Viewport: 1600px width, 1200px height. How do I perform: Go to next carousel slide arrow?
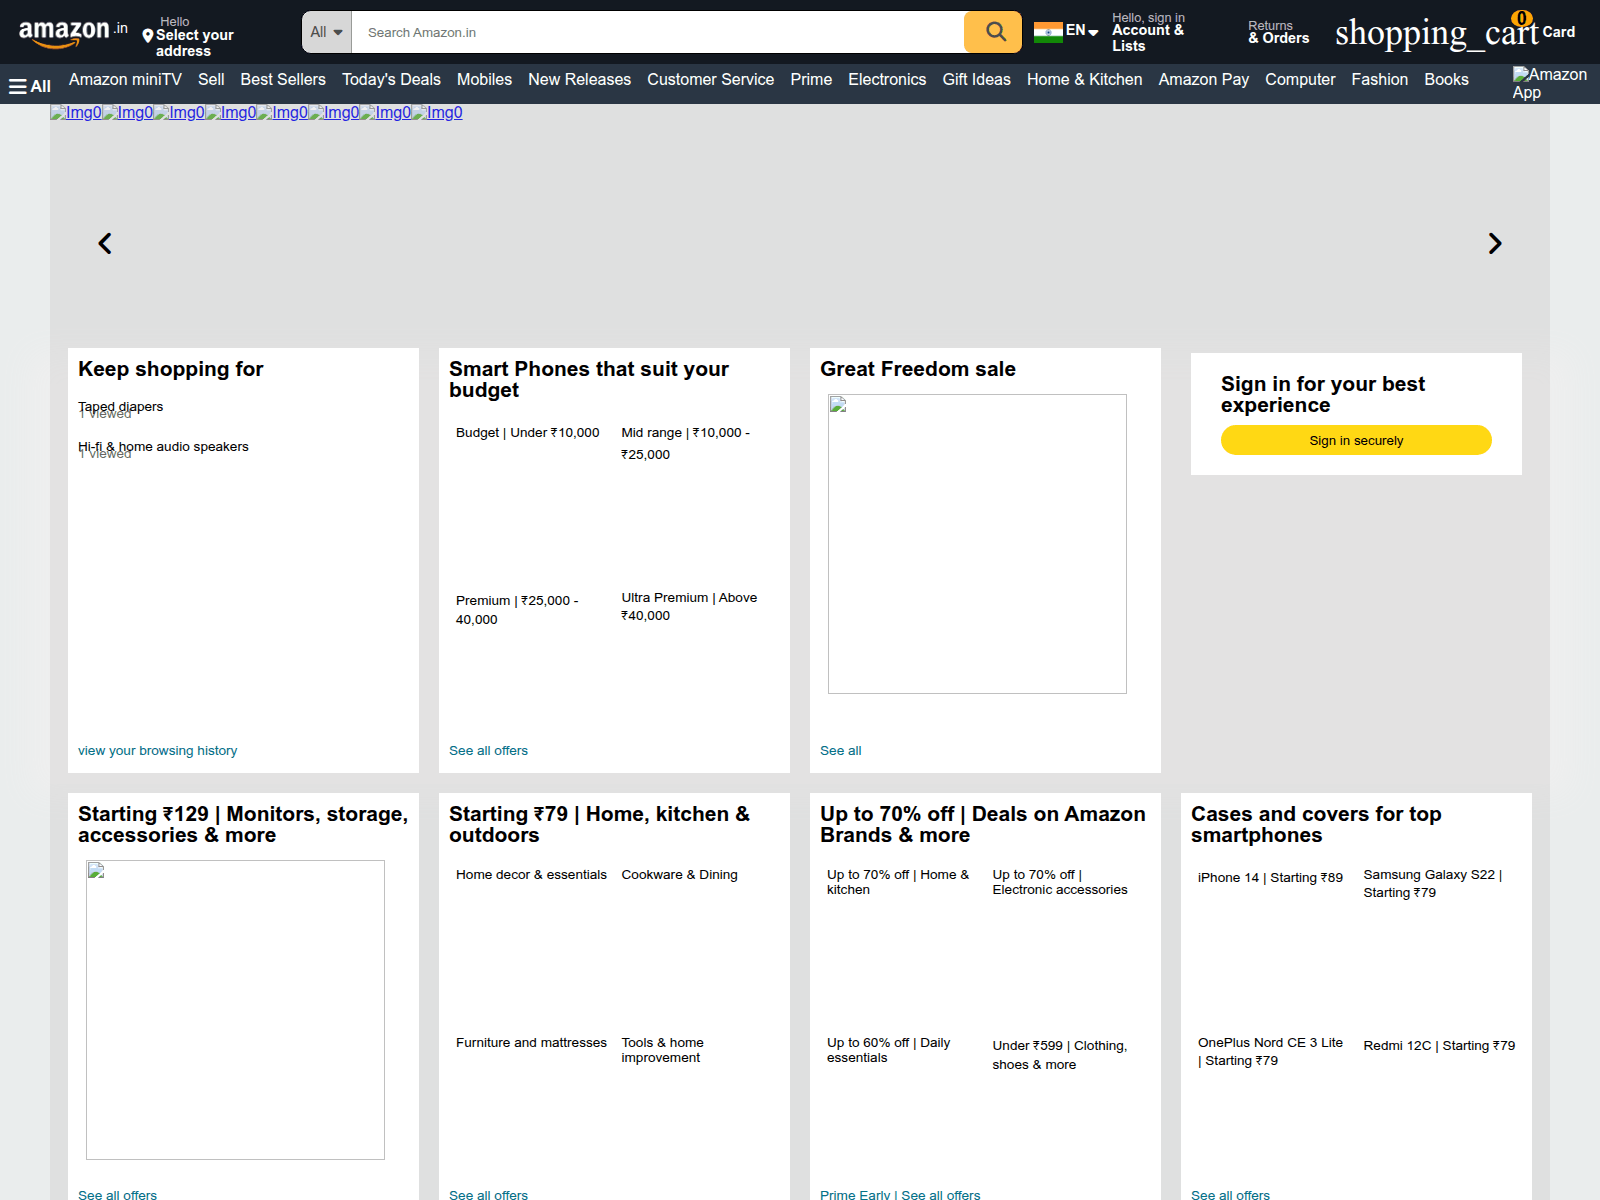point(1495,243)
